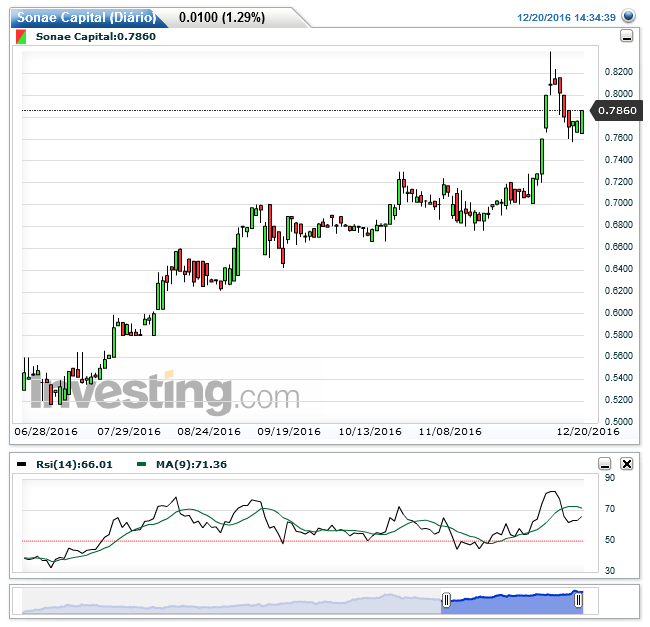Viewport: 650px width, 627px height.
Task: Close the RSI indicator panel
Action: 626,464
